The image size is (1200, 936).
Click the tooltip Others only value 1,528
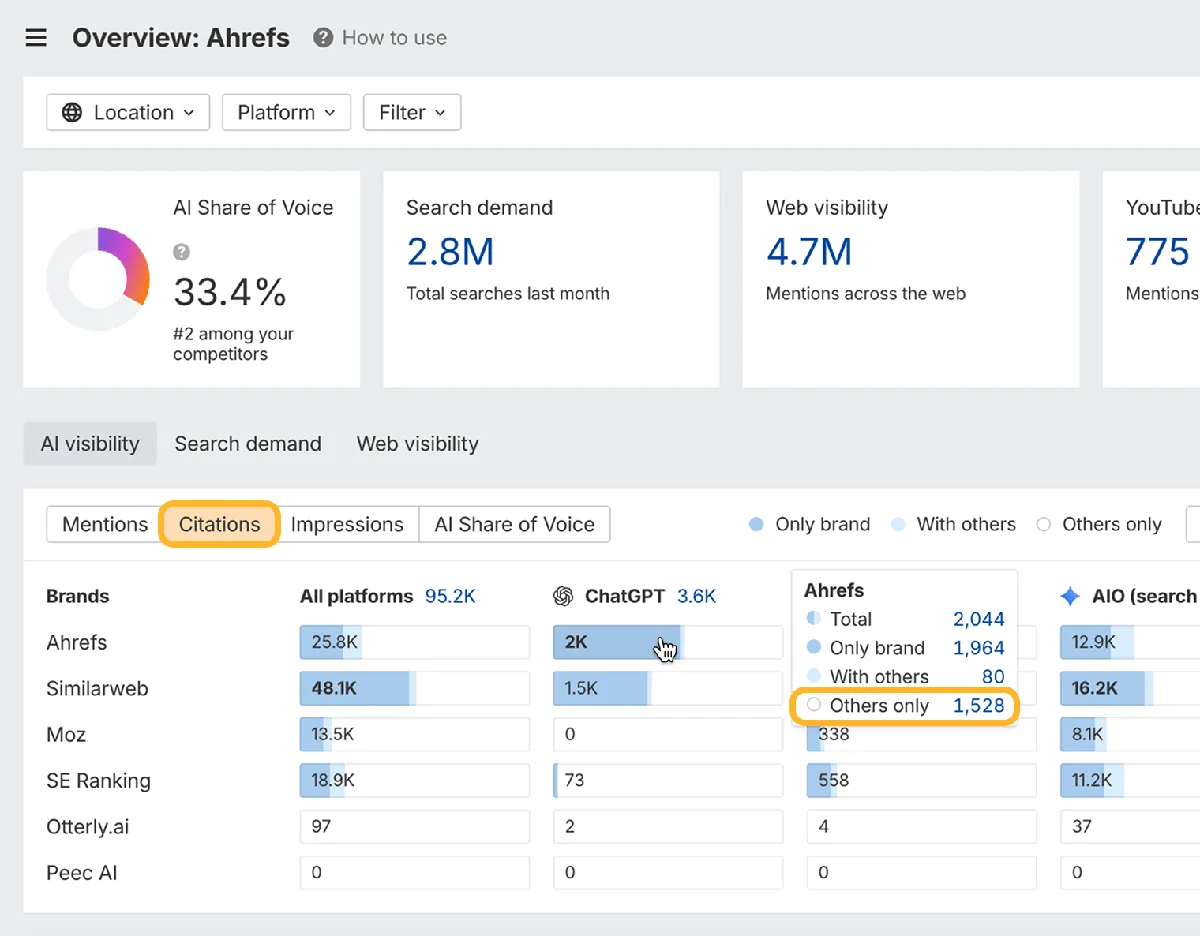tap(978, 706)
